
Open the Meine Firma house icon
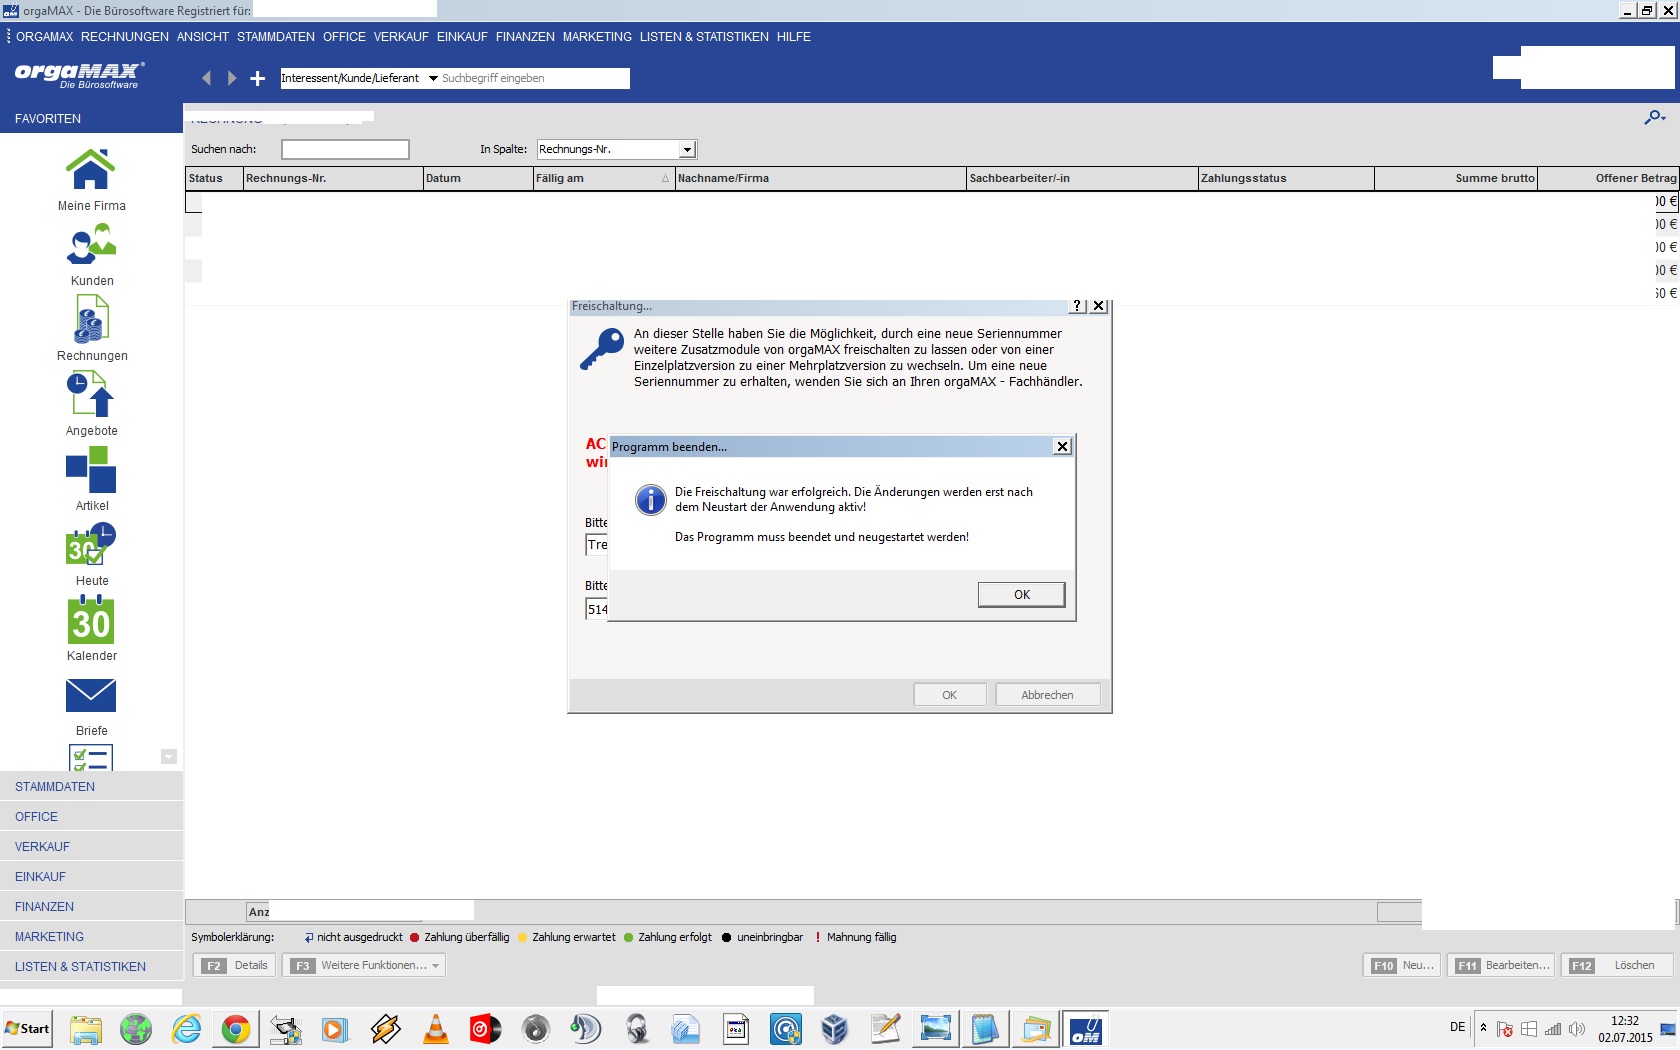[90, 169]
